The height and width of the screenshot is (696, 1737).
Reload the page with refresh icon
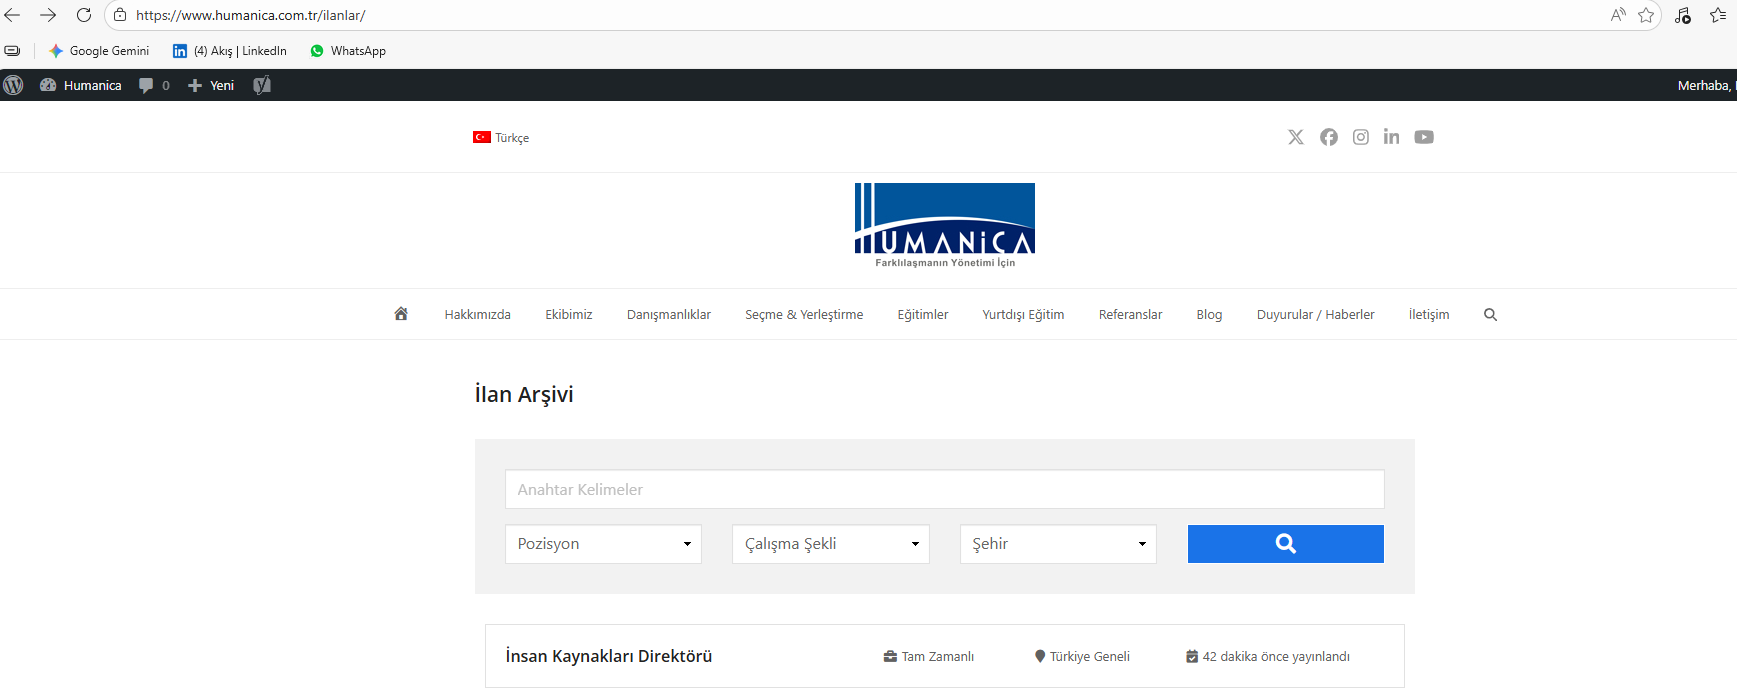point(84,15)
